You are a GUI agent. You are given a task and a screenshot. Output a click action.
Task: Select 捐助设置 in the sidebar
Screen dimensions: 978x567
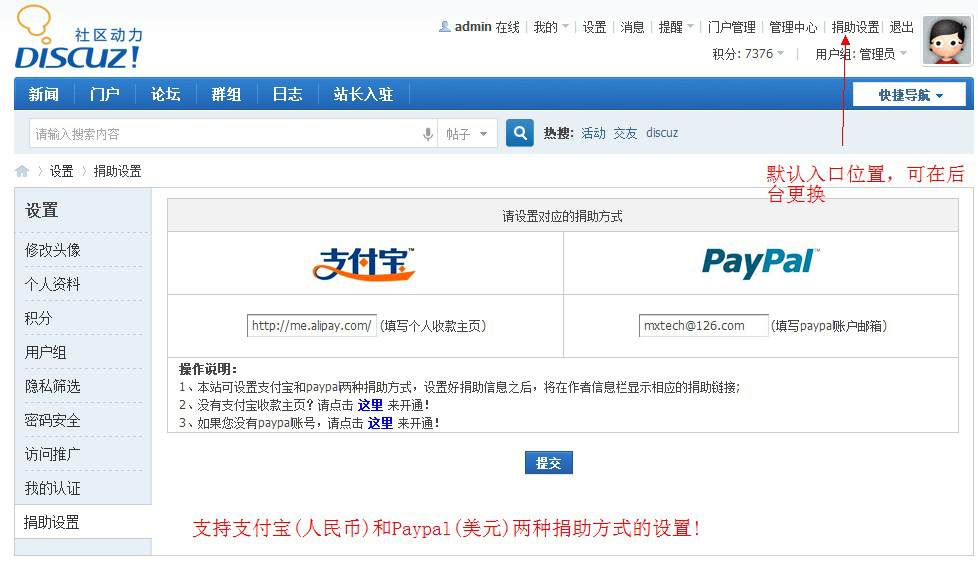(x=51, y=522)
